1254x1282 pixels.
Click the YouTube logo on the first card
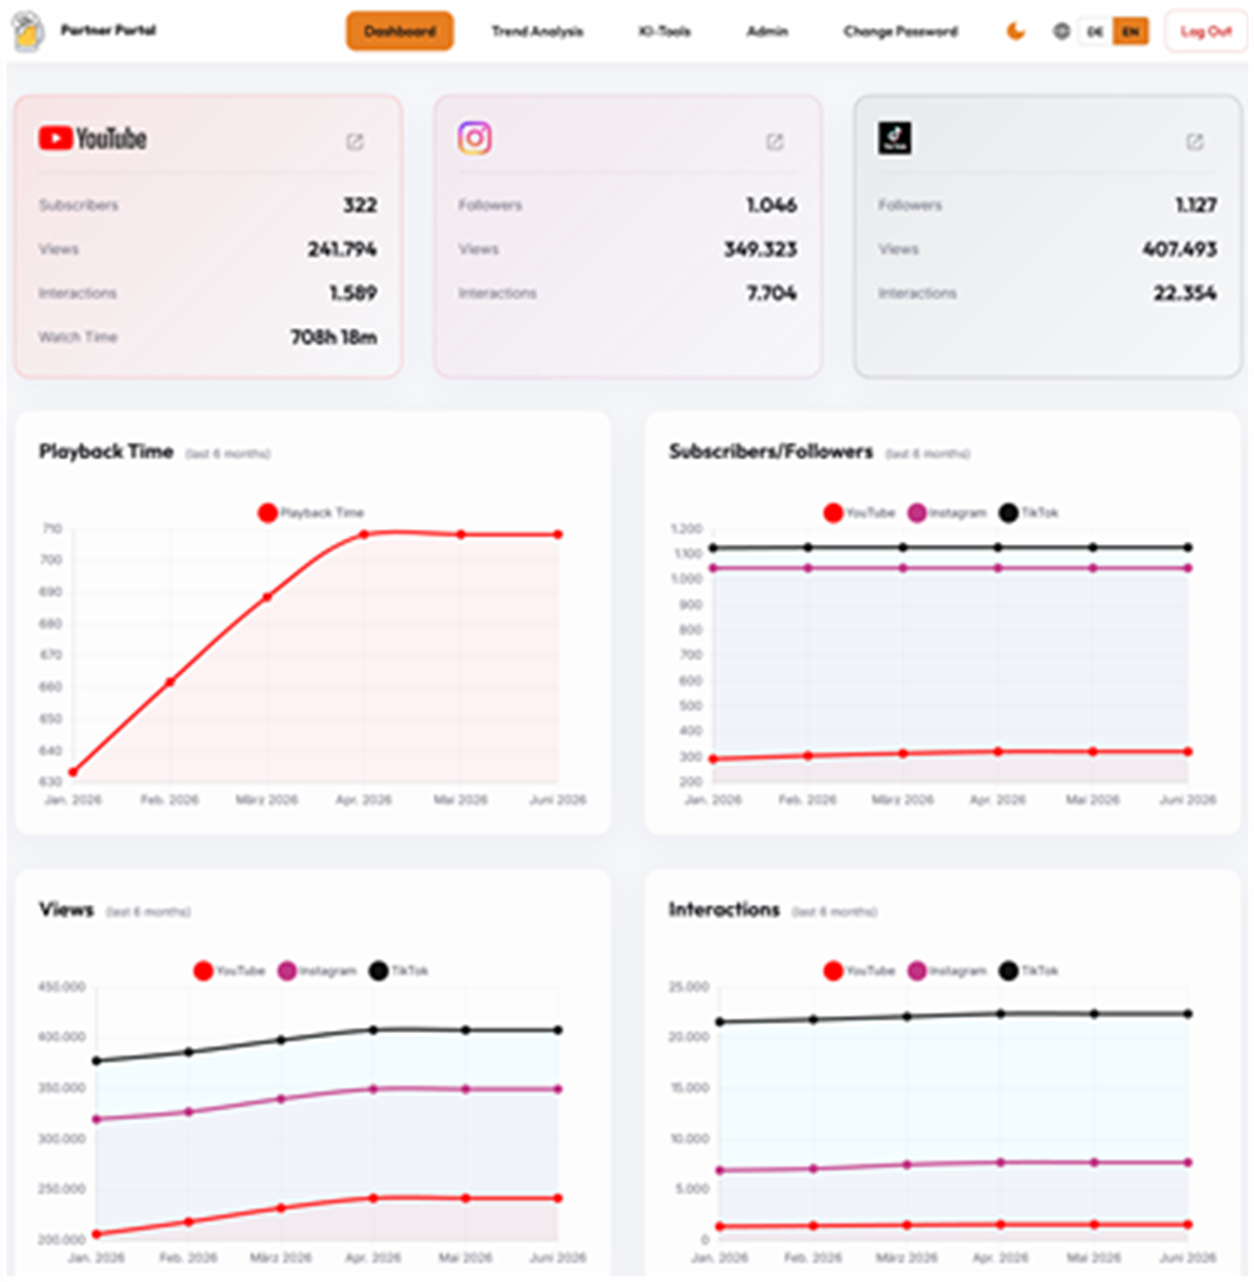93,138
